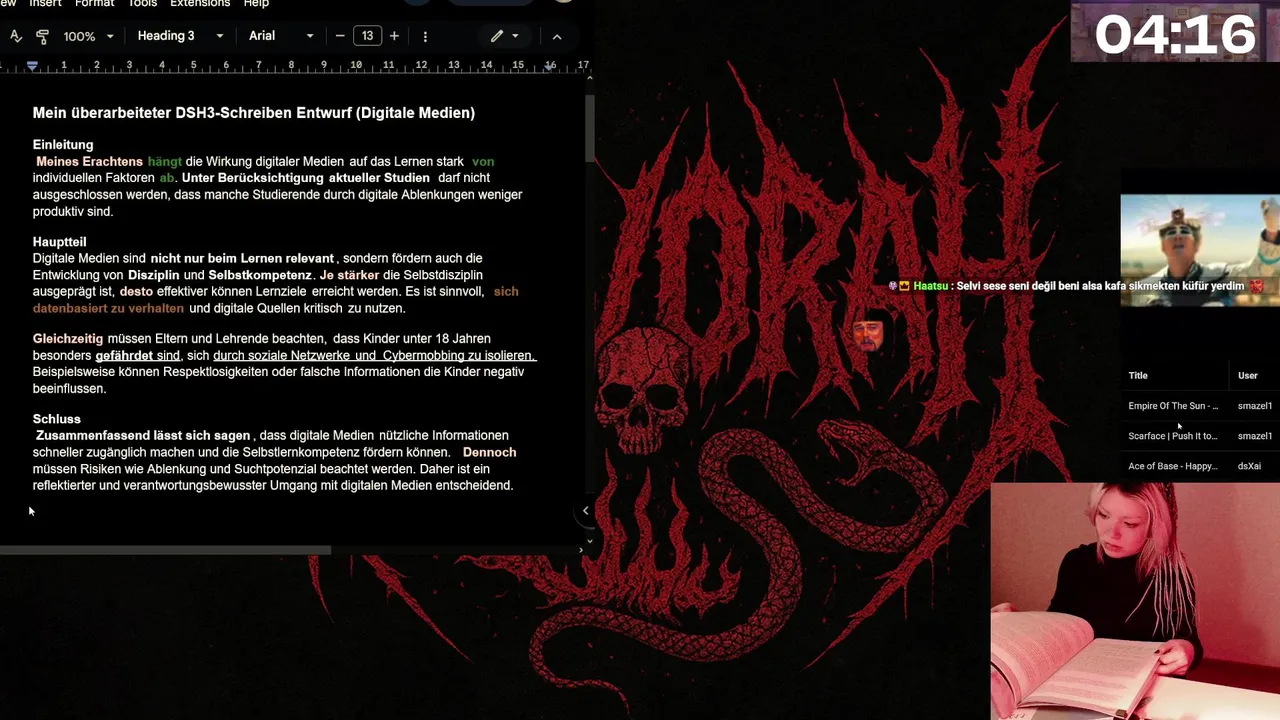This screenshot has width=1280, height=720.
Task: Open the Insert menu
Action: click(x=45, y=3)
